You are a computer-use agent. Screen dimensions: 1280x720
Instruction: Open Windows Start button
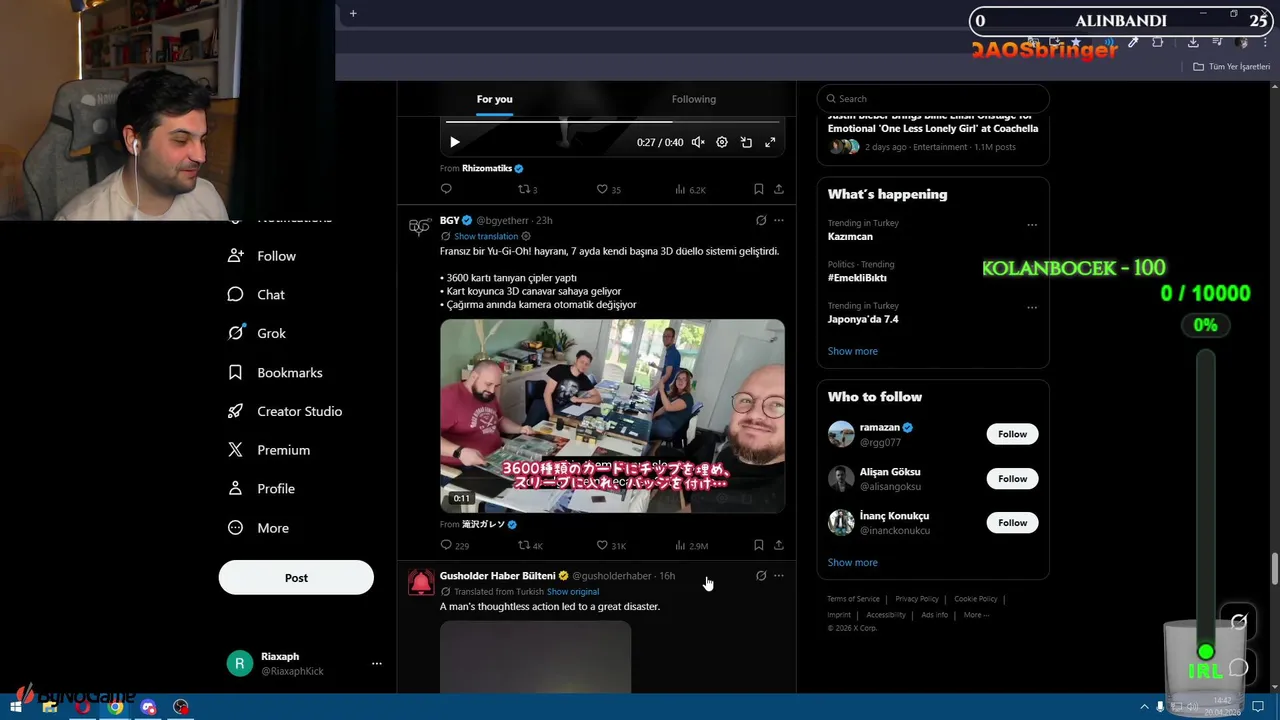(16, 707)
